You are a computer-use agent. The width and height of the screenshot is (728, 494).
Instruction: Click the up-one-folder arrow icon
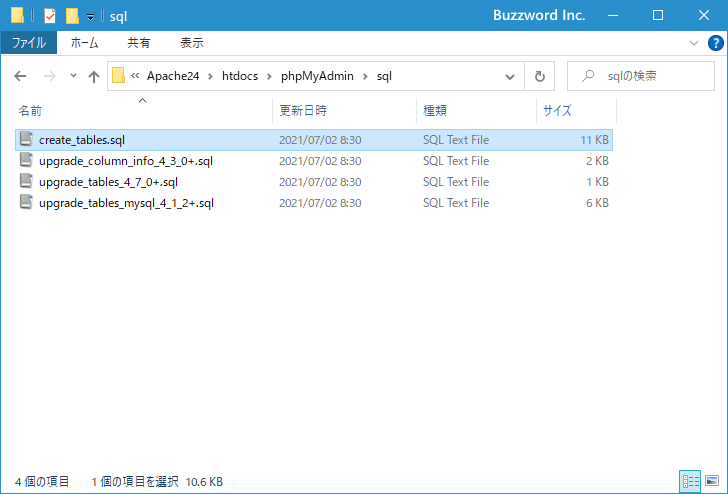tap(94, 76)
